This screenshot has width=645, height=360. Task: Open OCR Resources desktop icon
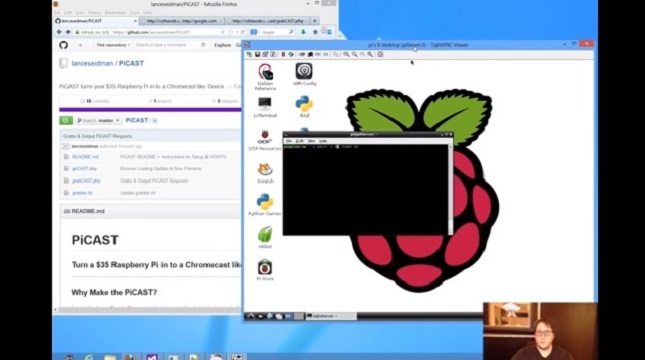(x=265, y=140)
